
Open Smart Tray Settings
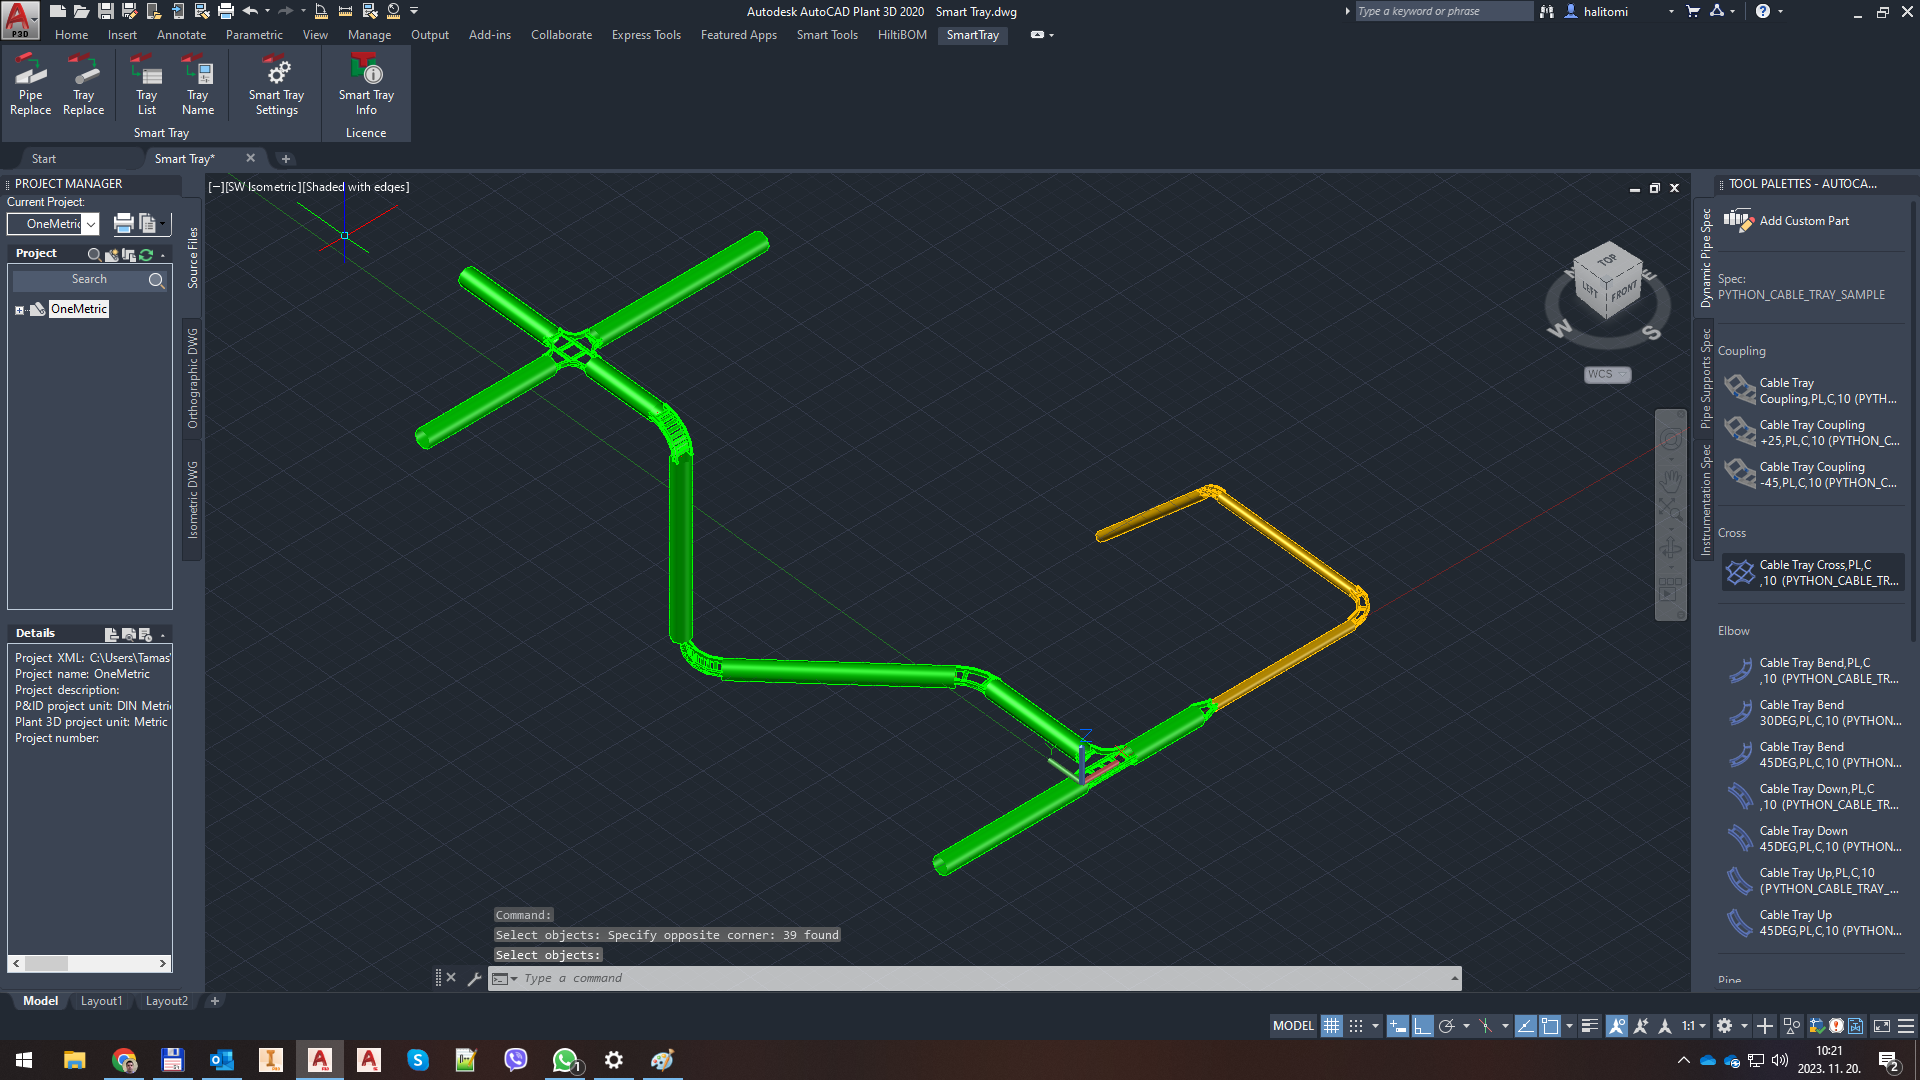point(276,85)
